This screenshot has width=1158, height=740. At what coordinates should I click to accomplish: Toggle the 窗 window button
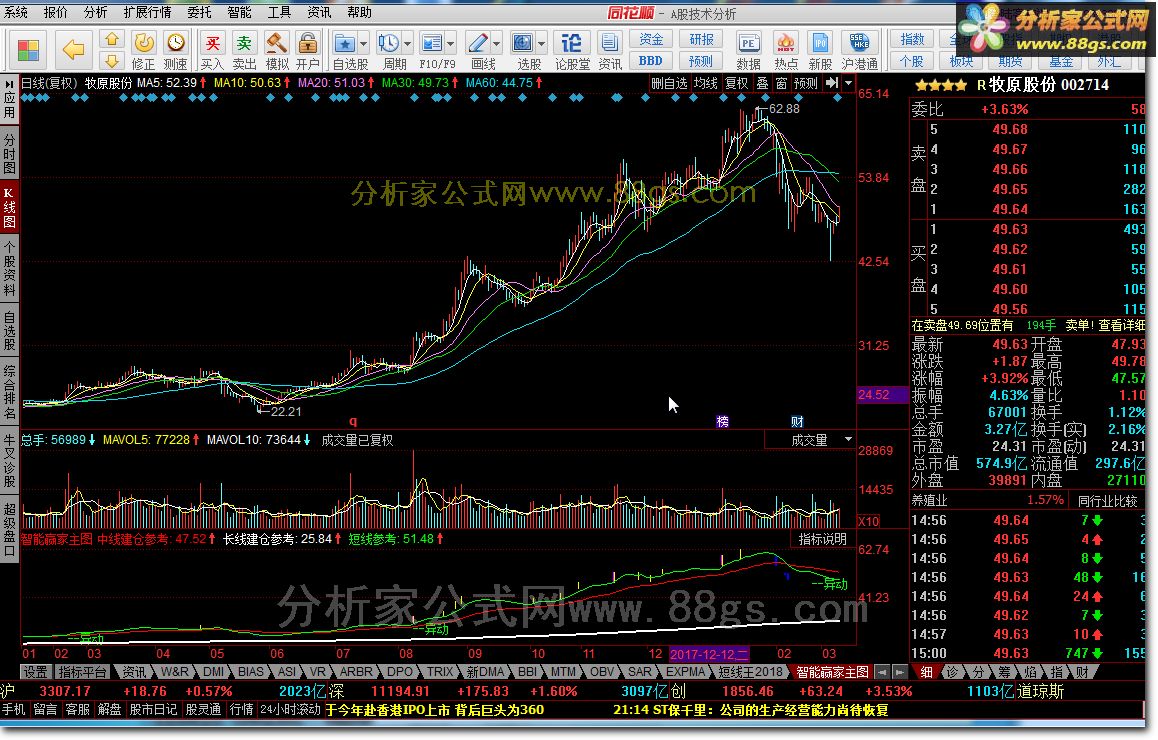[781, 83]
